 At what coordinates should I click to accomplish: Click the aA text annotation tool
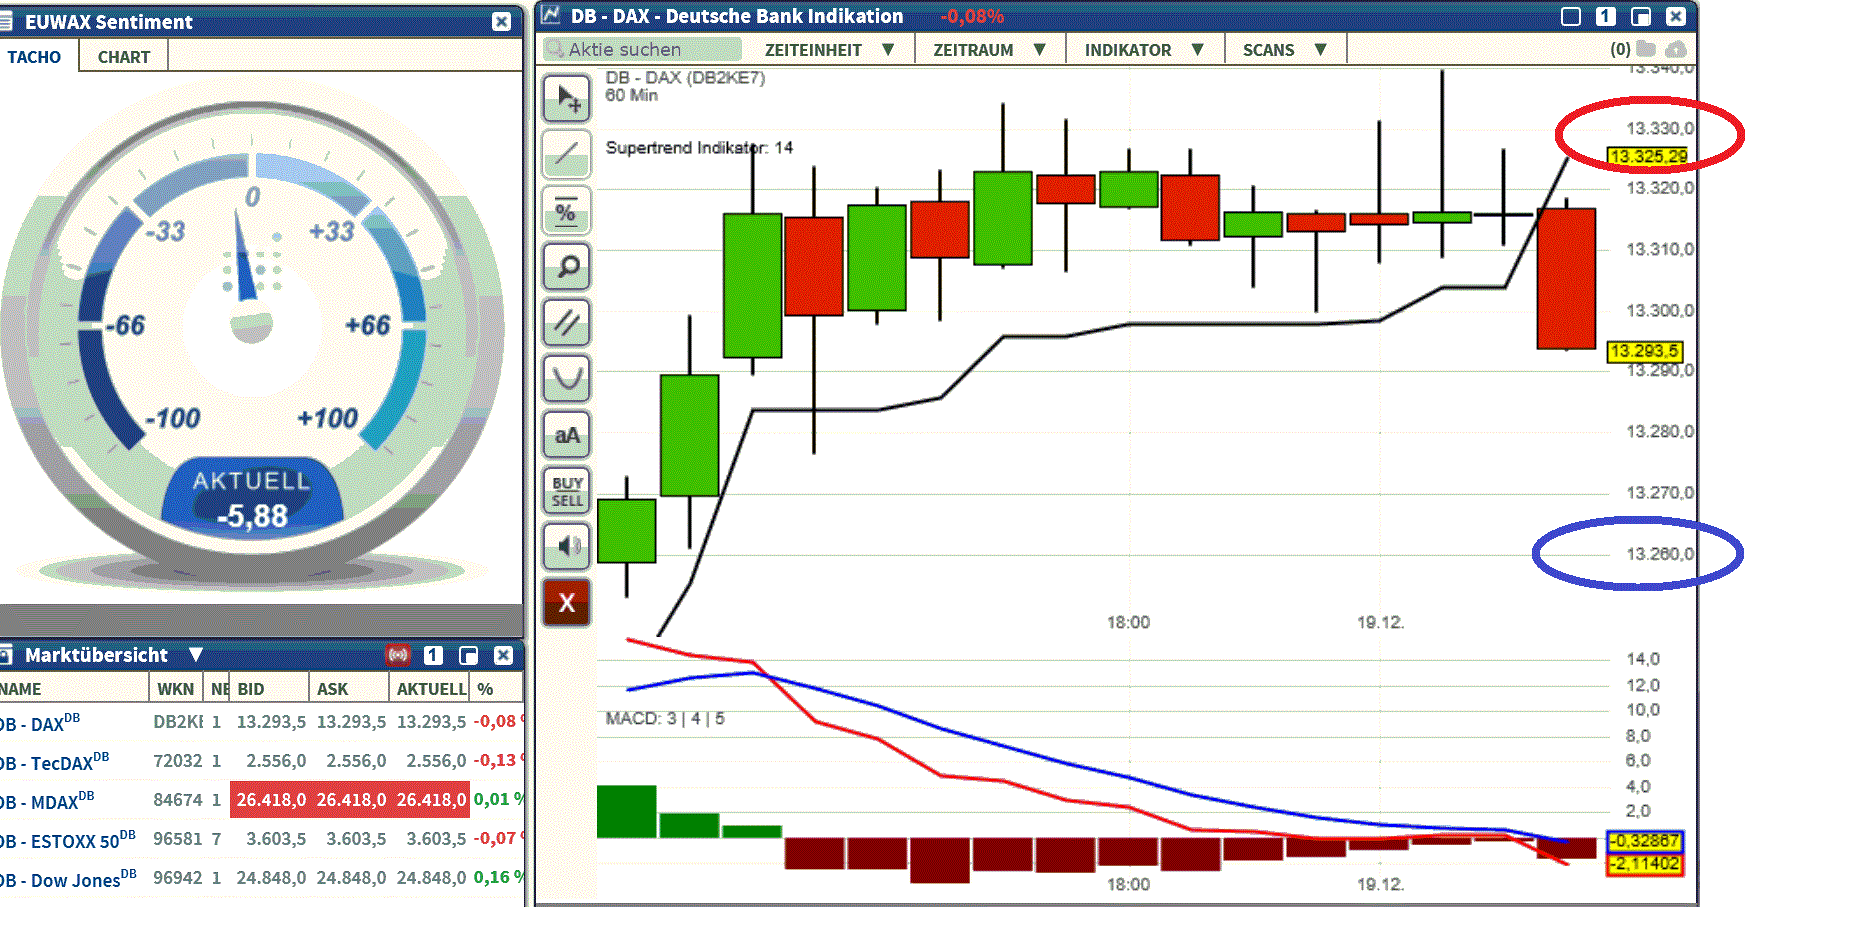(567, 435)
